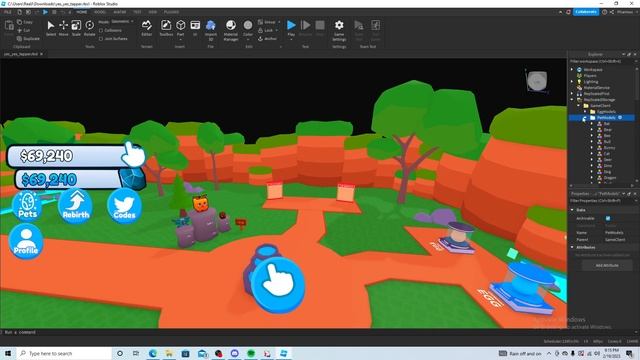This screenshot has height=360, width=640.
Task: Open the Mode Geometric dropdown
Action: click(x=122, y=22)
